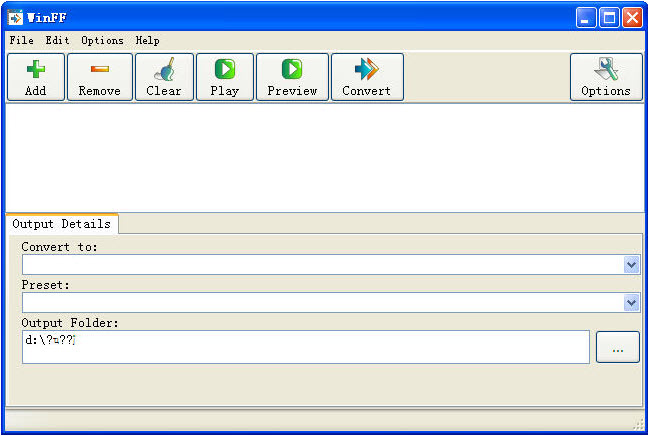Screen dimensions: 648x436
Task: Remove the selected file with Remove
Action: 100,77
